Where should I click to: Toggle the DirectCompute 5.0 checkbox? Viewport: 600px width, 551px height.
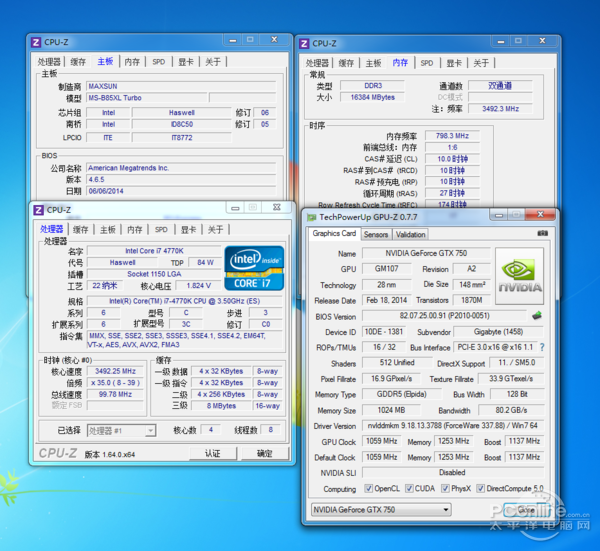point(481,488)
